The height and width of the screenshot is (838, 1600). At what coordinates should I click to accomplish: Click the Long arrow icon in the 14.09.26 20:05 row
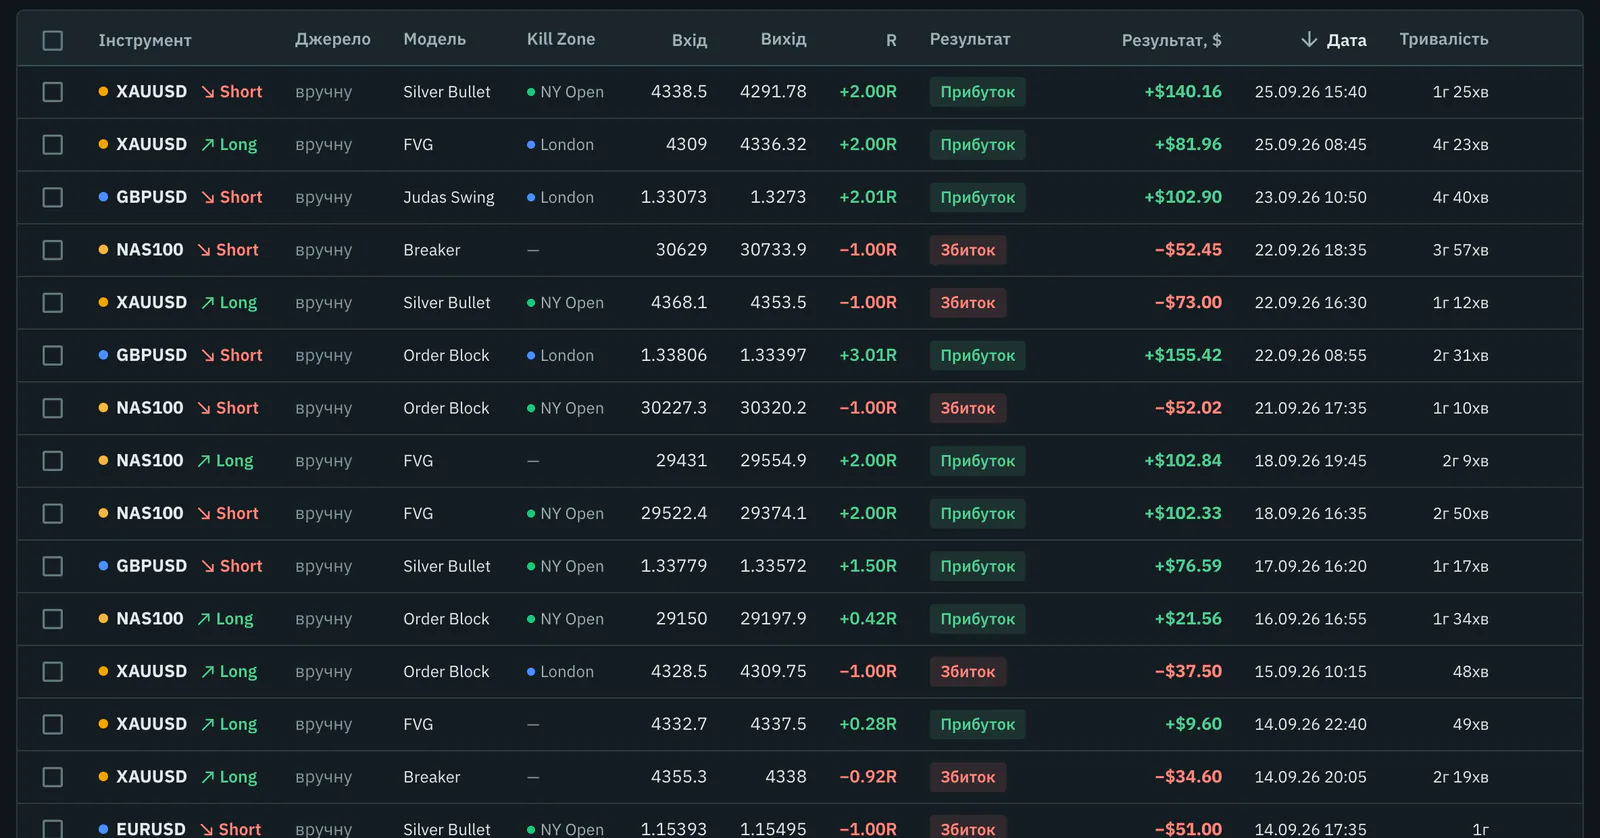[208, 777]
